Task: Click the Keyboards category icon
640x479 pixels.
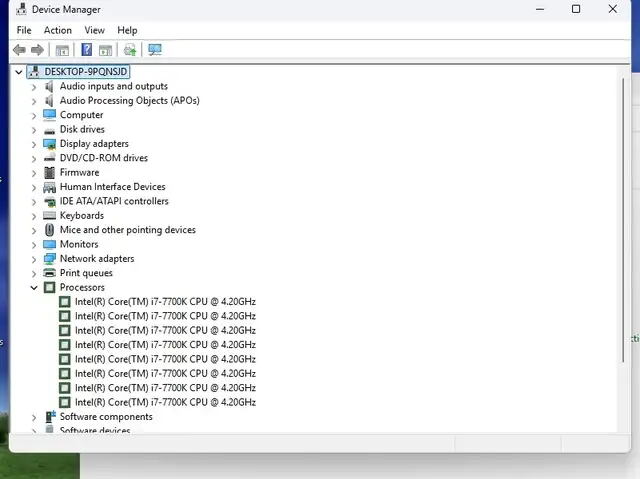Action: 49,215
